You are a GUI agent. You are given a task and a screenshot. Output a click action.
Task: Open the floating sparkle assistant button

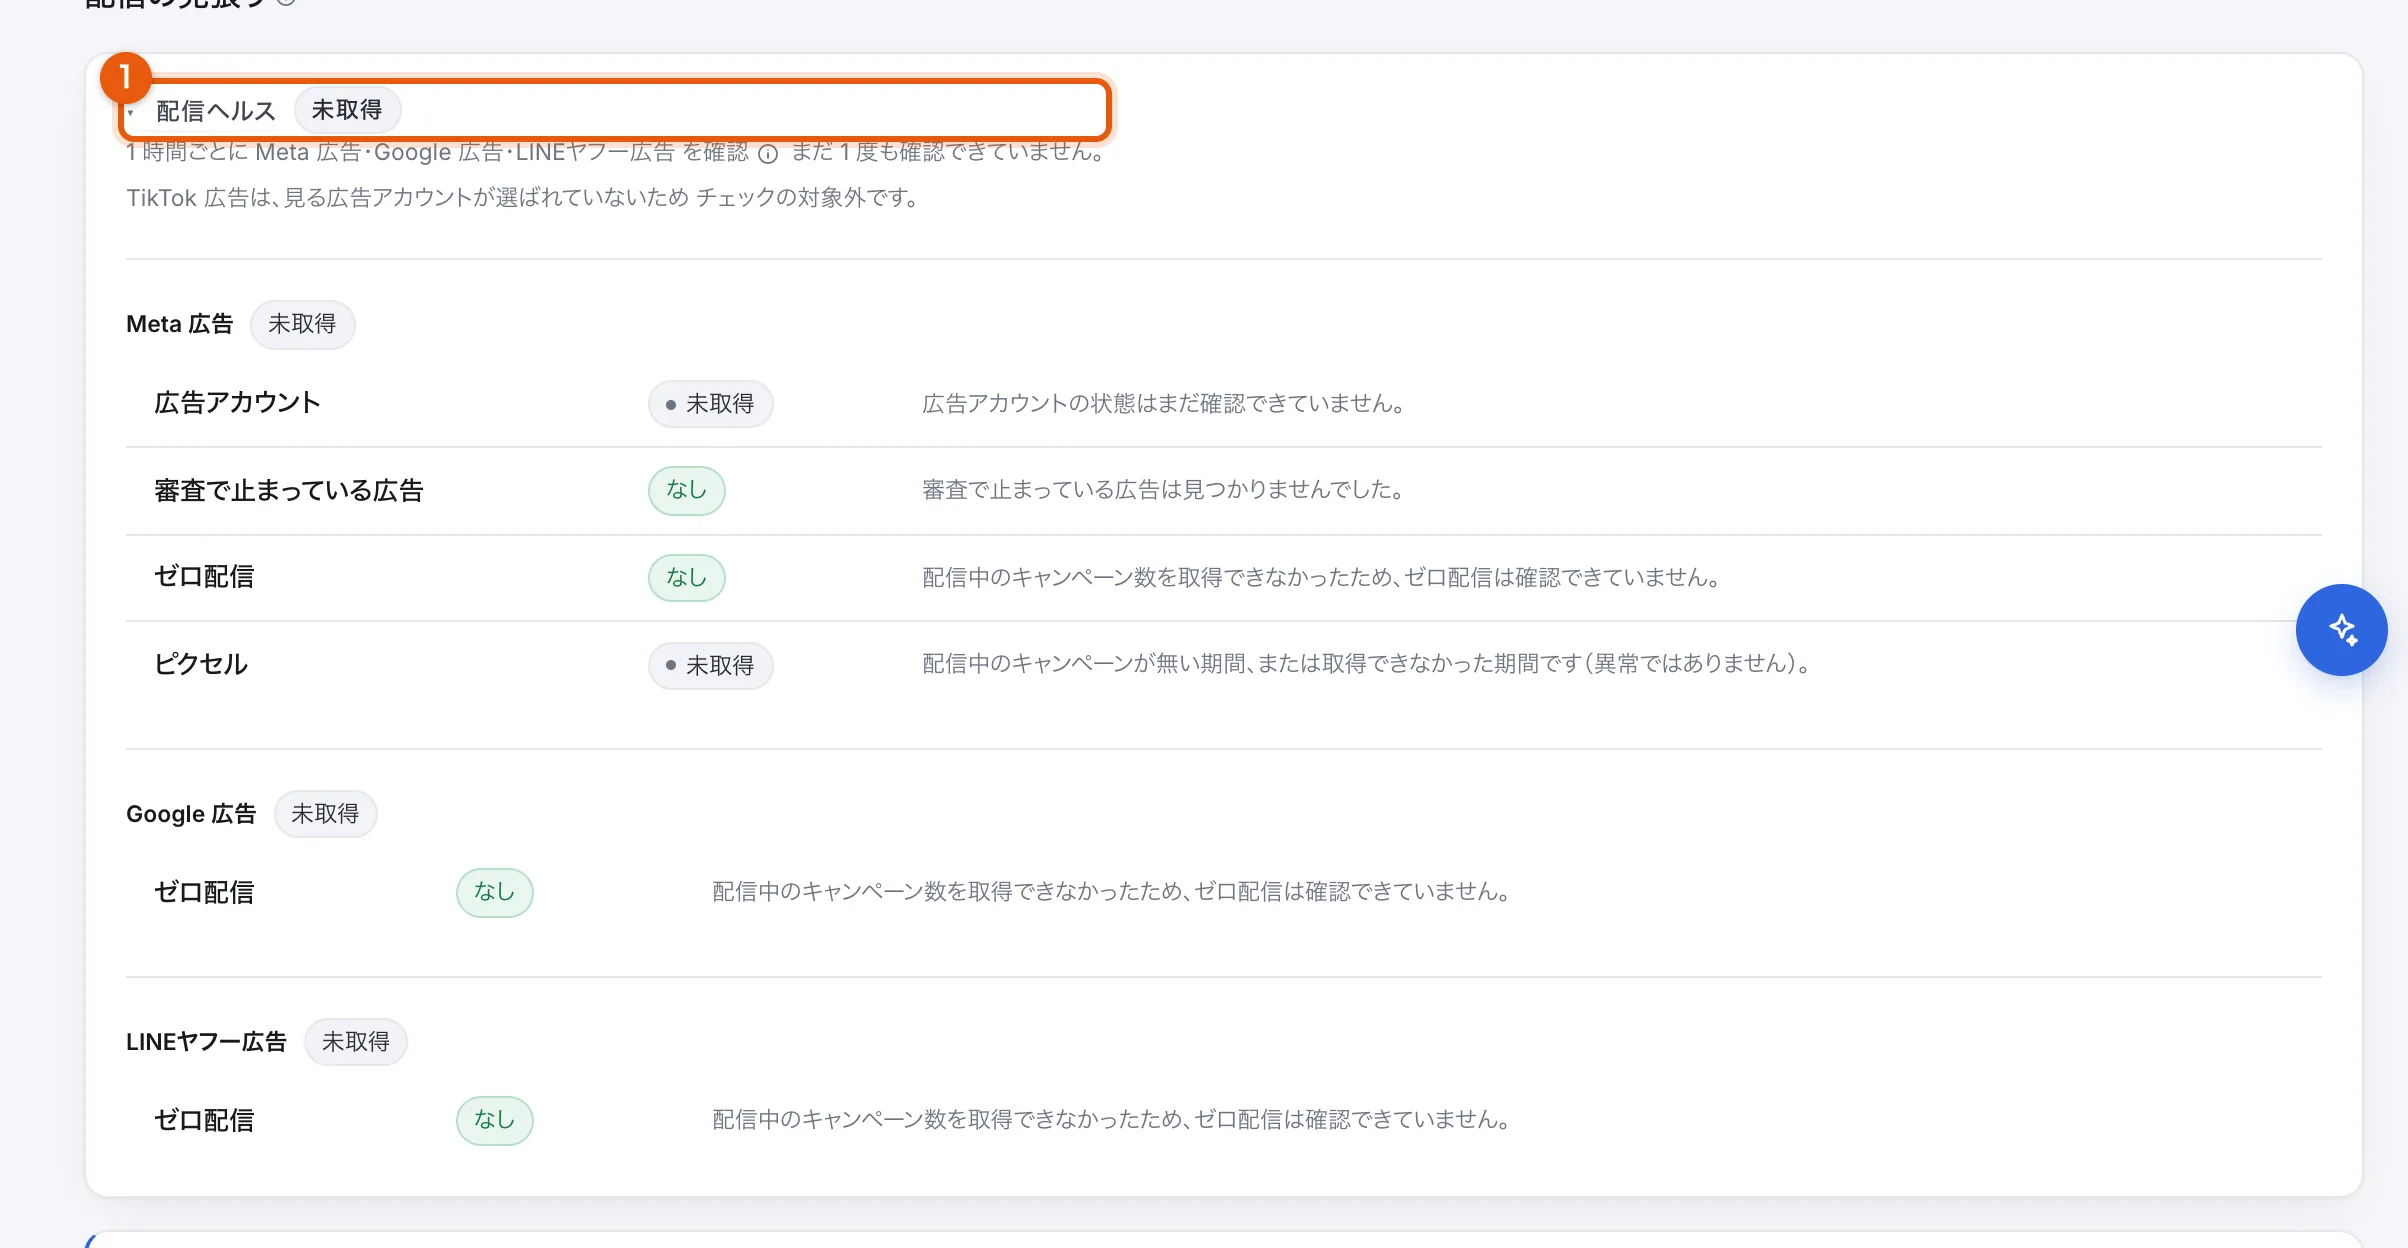click(2341, 630)
